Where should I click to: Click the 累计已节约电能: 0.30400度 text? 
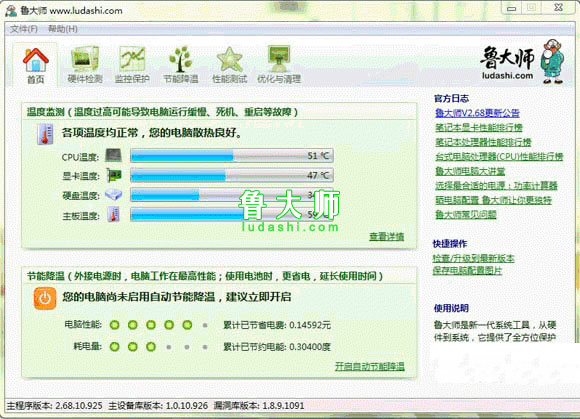point(277,347)
